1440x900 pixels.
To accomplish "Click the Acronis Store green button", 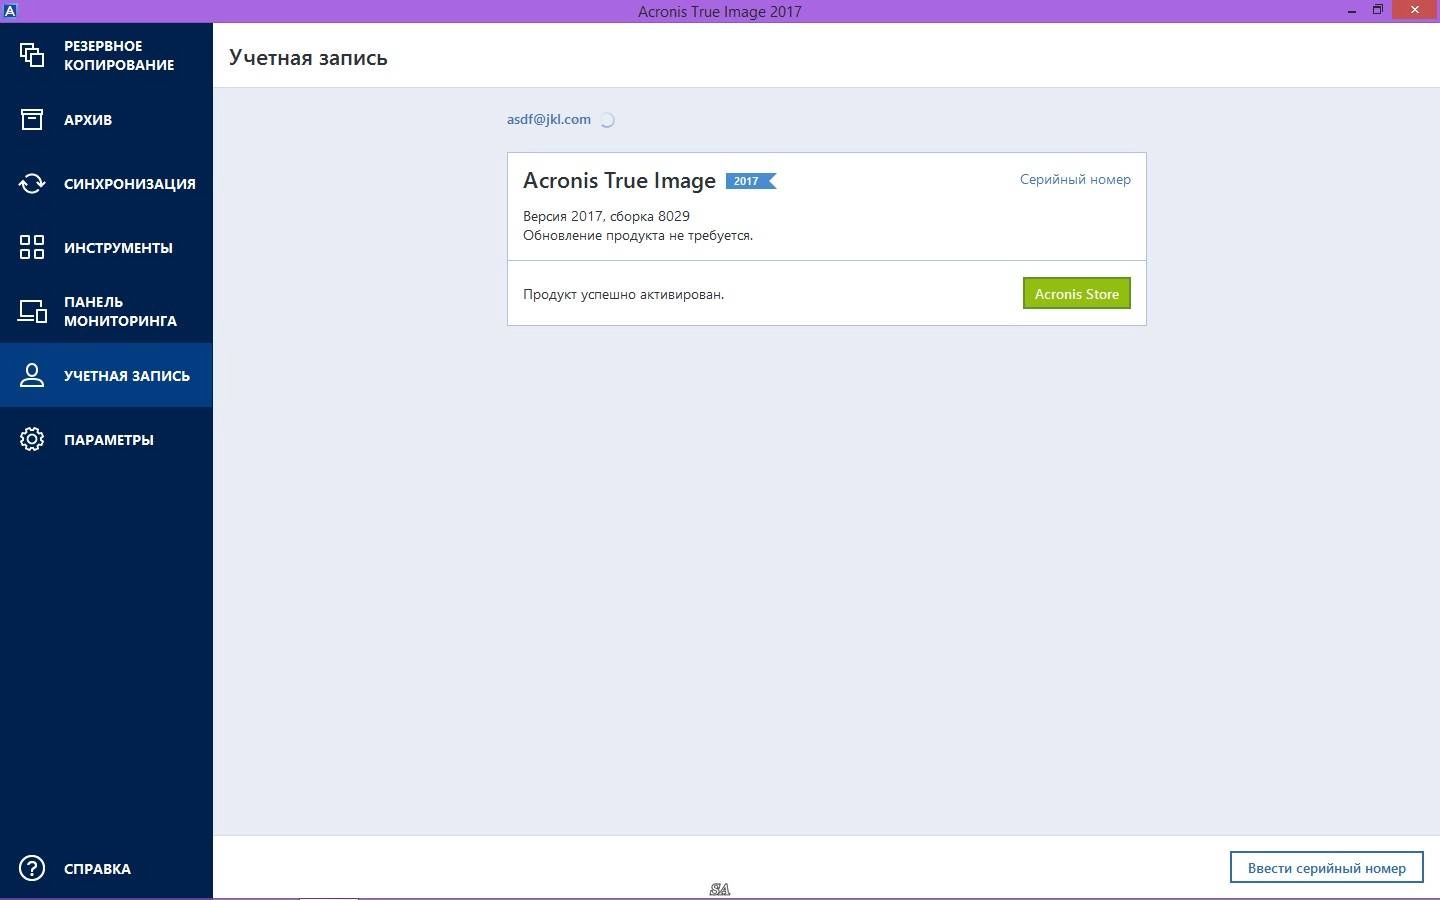I will (1077, 293).
